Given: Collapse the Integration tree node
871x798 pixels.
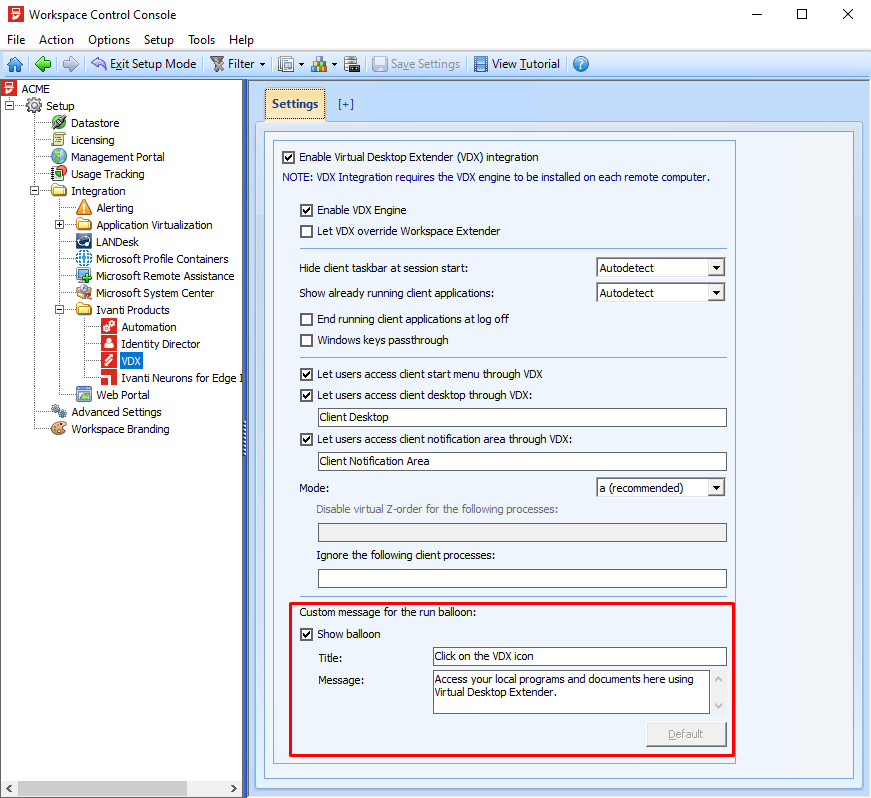Looking at the screenshot, I should [34, 190].
